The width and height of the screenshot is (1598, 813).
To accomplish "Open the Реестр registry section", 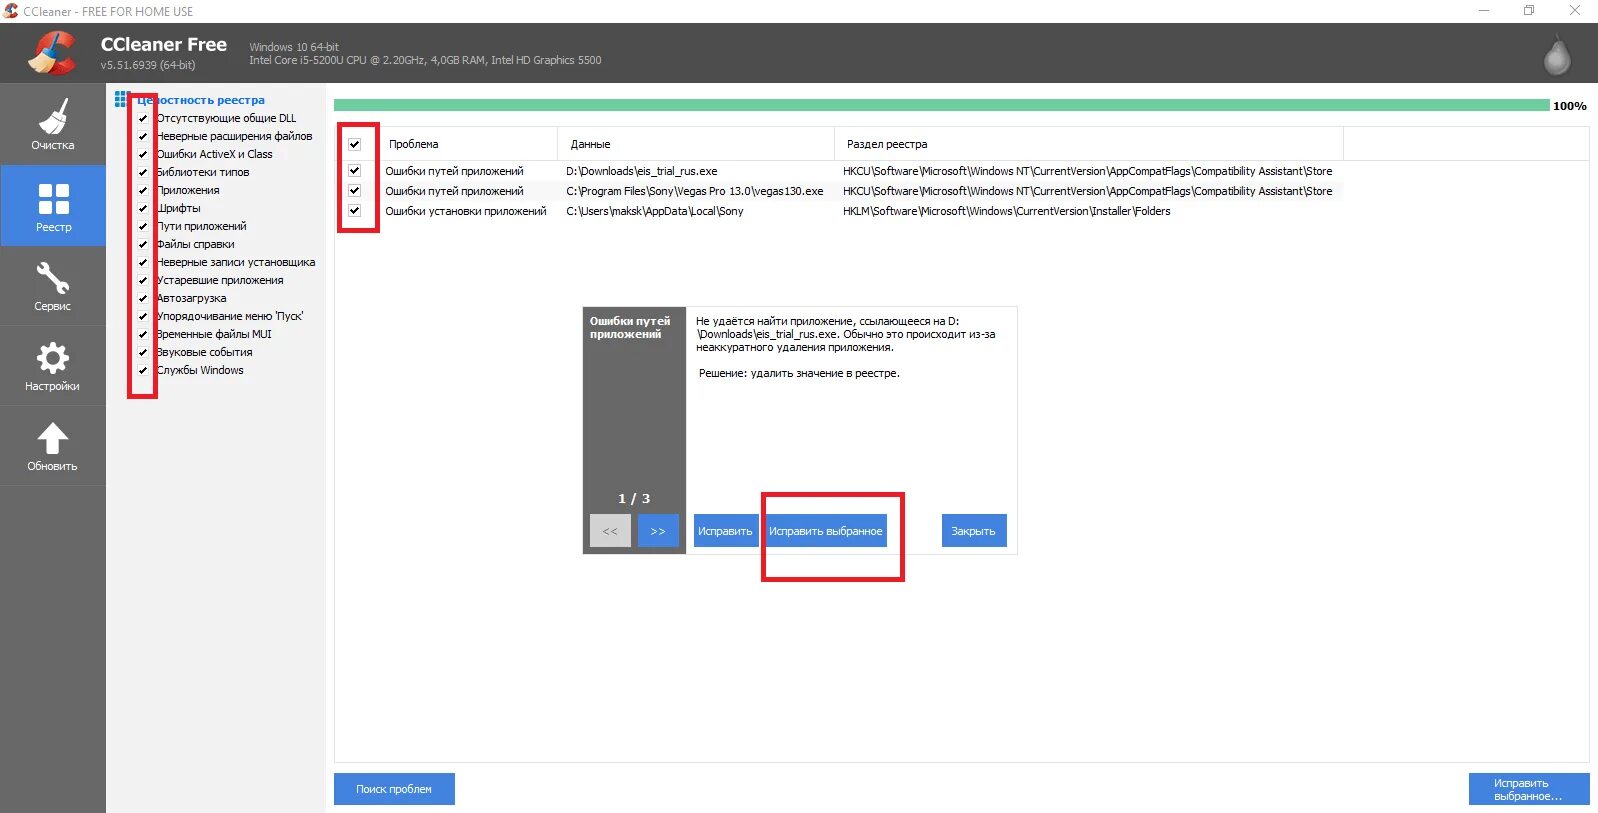I will click(53, 206).
